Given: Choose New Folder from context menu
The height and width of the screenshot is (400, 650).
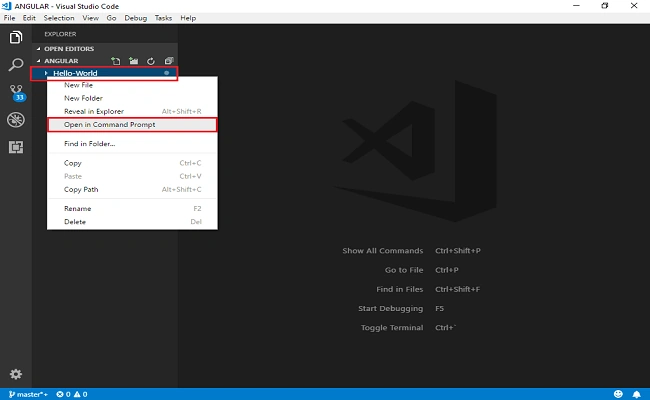Looking at the screenshot, I should click(x=132, y=98).
